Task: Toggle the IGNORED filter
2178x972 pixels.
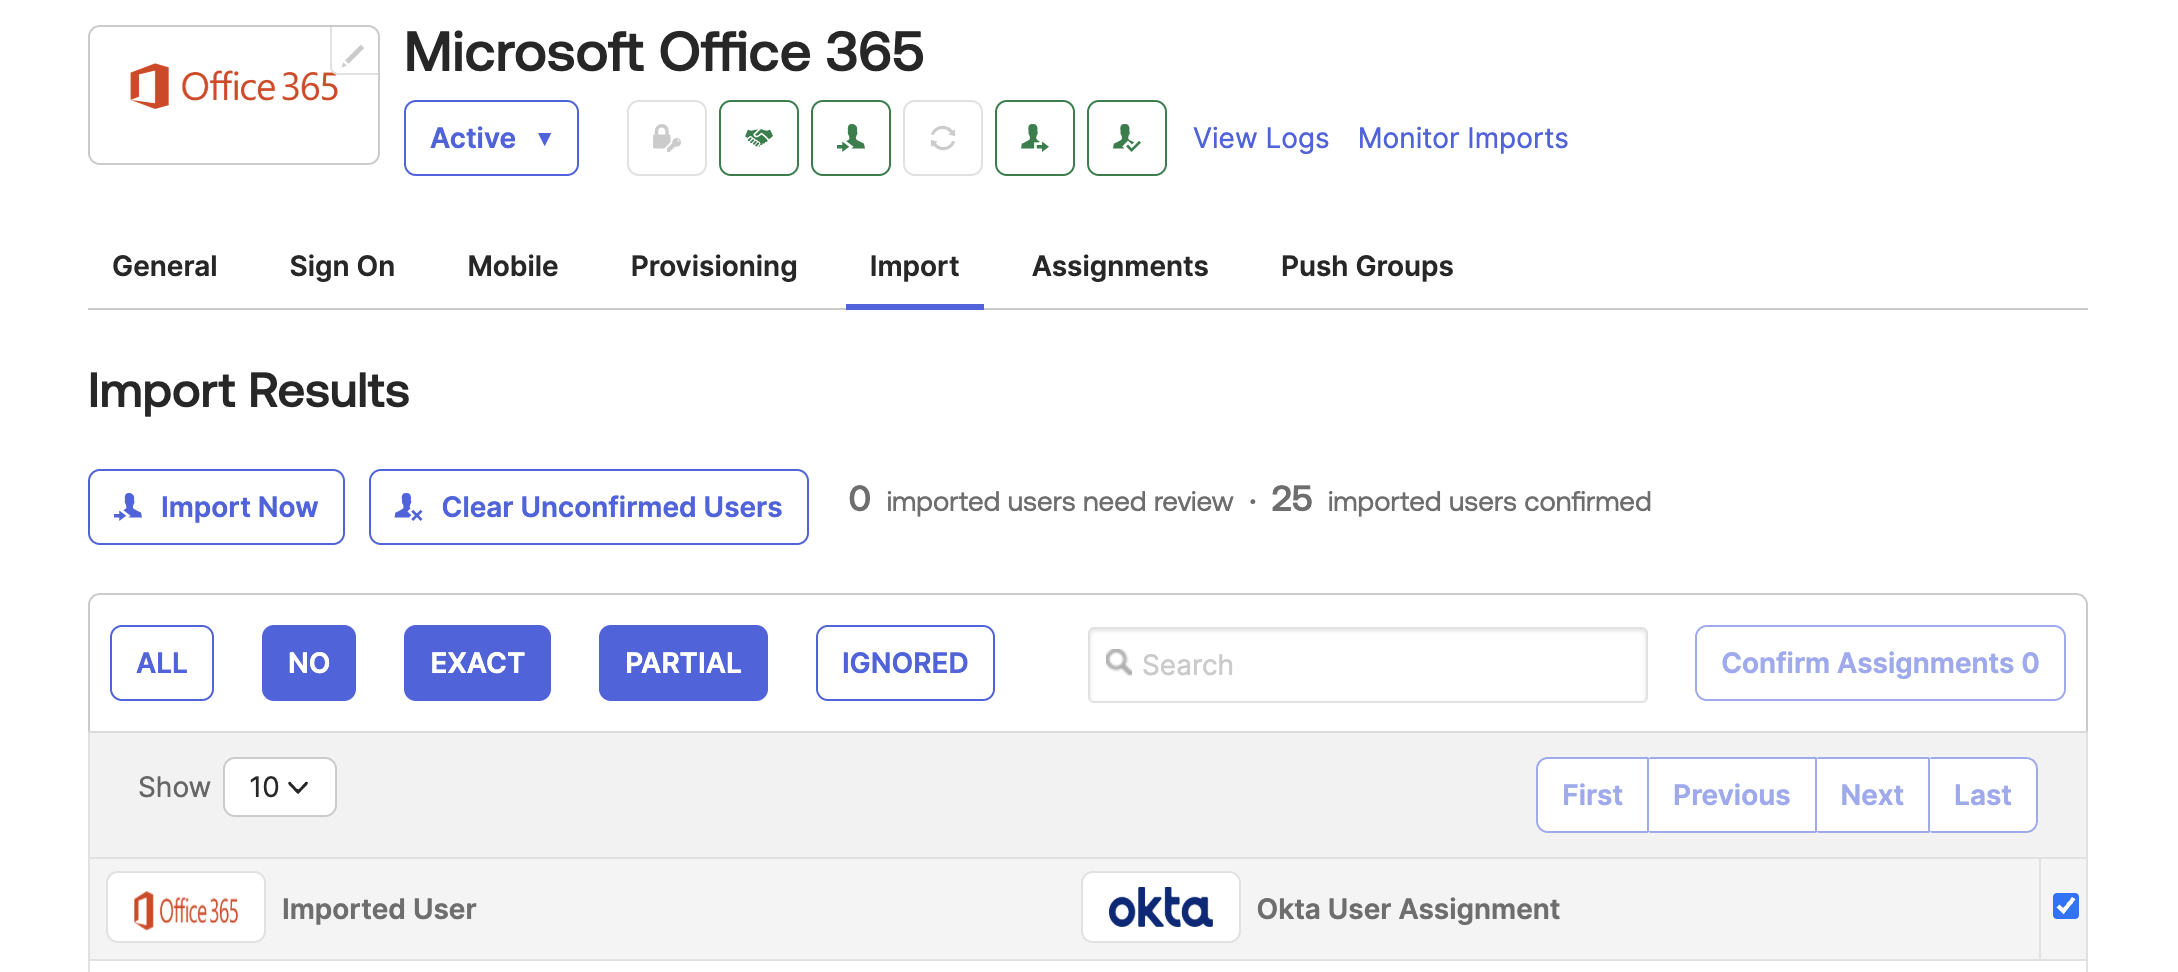Action: click(x=905, y=663)
